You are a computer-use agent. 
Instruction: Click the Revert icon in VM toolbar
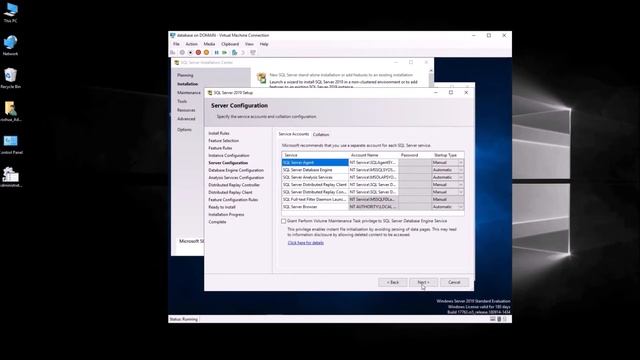243,52
